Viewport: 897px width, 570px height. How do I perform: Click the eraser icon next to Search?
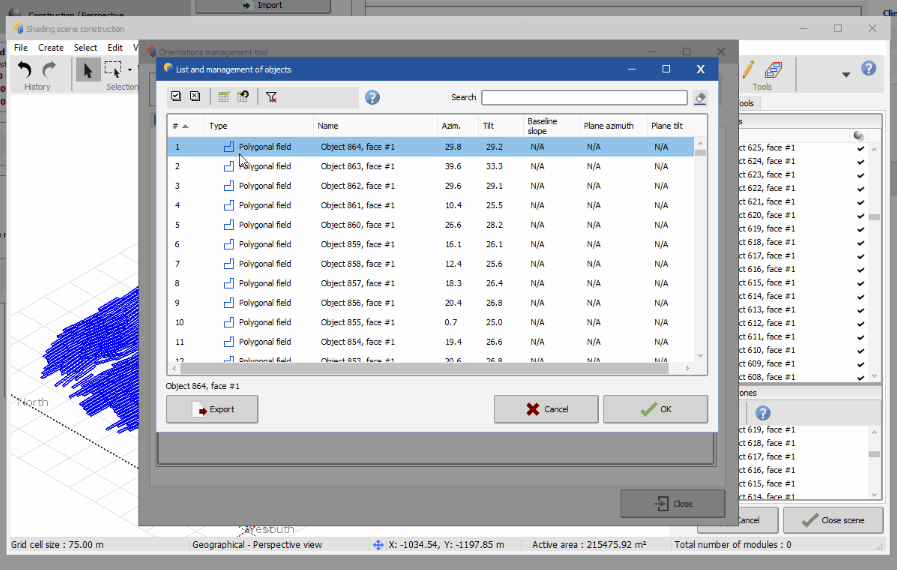pyautogui.click(x=700, y=98)
